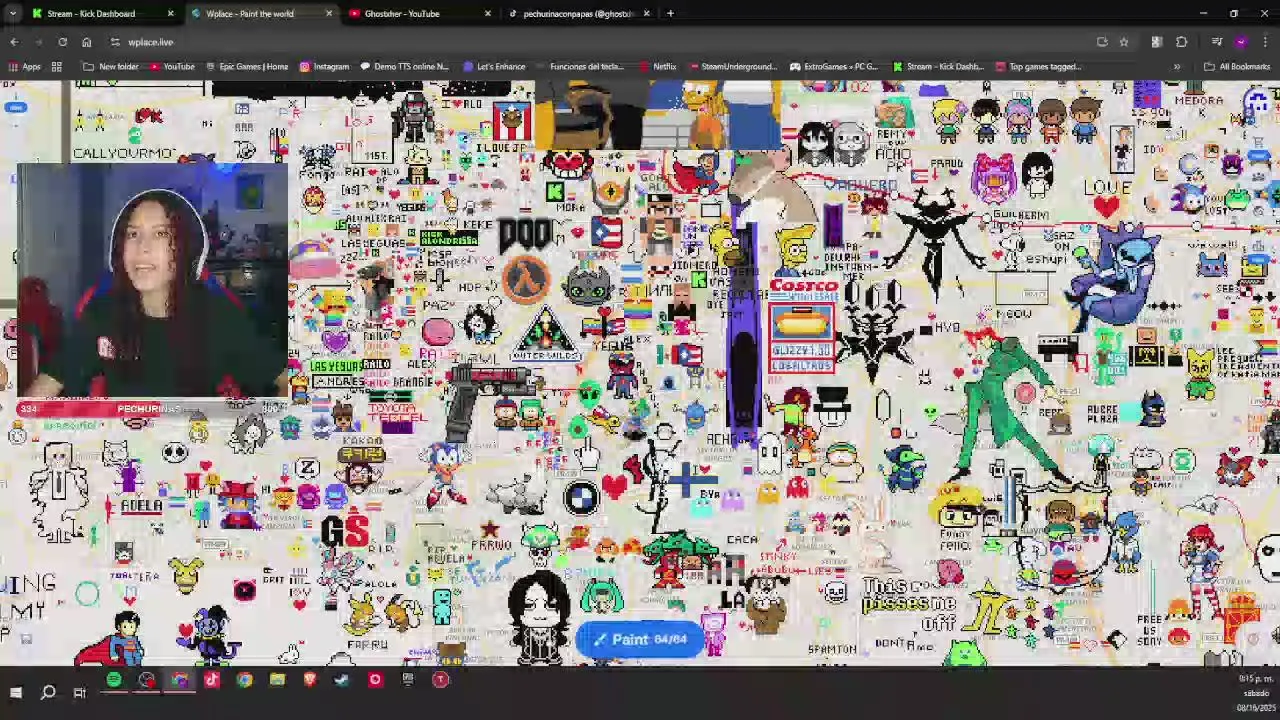Open a new browser tab

point(670,13)
